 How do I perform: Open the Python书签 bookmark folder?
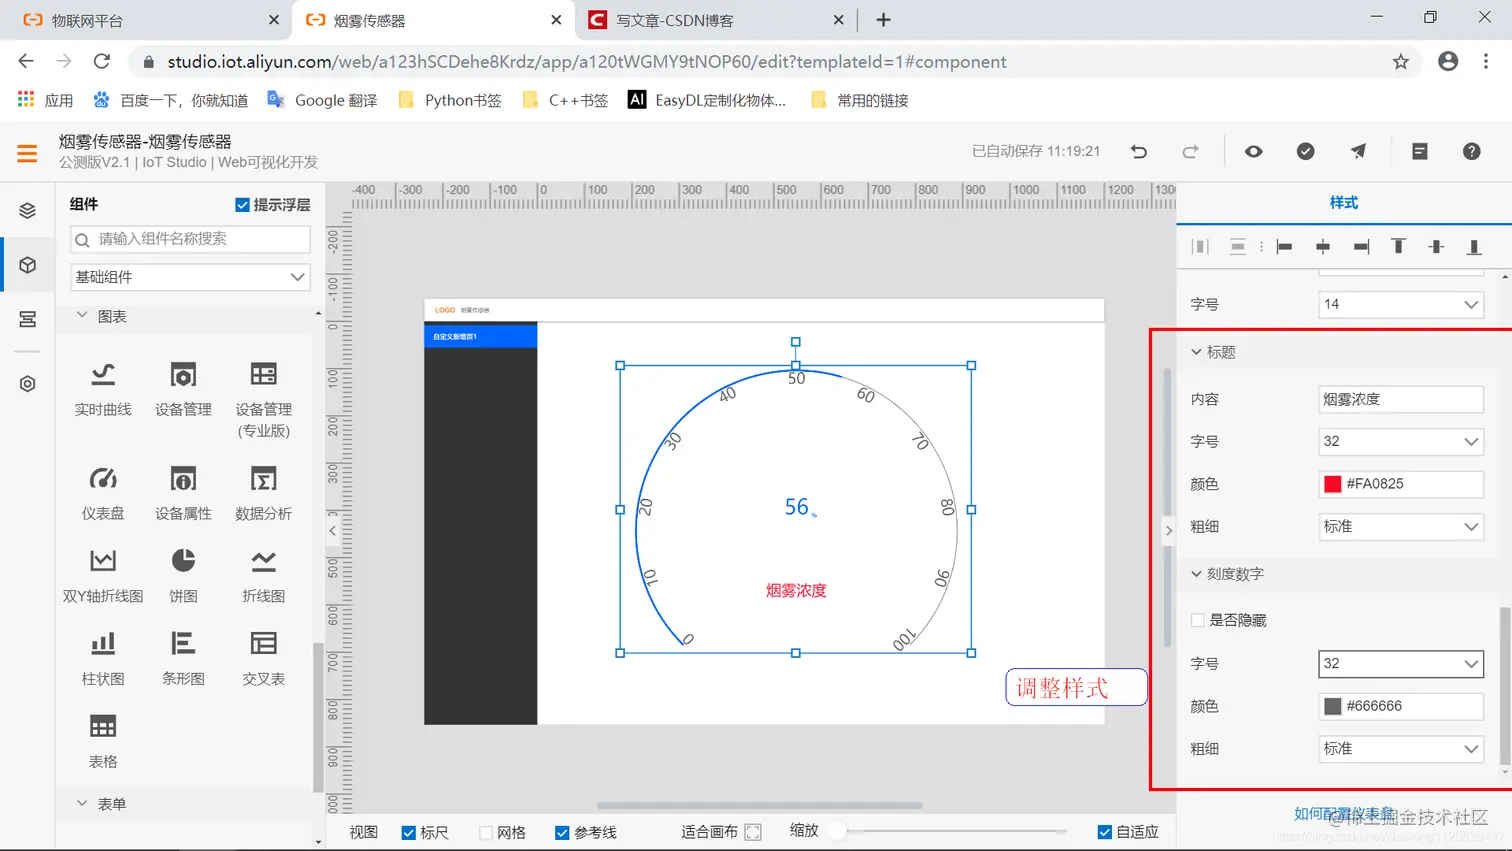pyautogui.click(x=450, y=100)
